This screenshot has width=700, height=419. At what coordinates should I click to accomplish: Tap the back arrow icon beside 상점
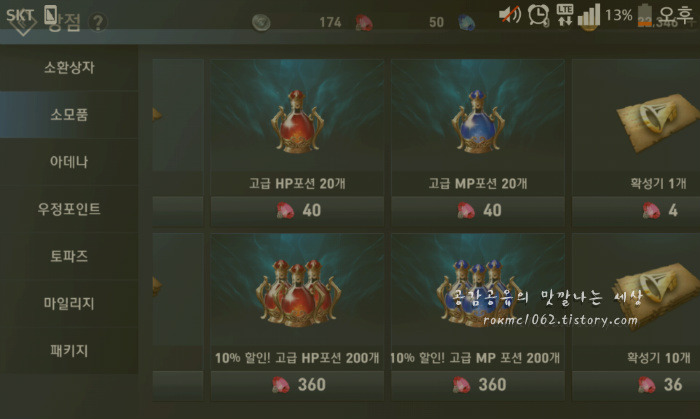22,23
